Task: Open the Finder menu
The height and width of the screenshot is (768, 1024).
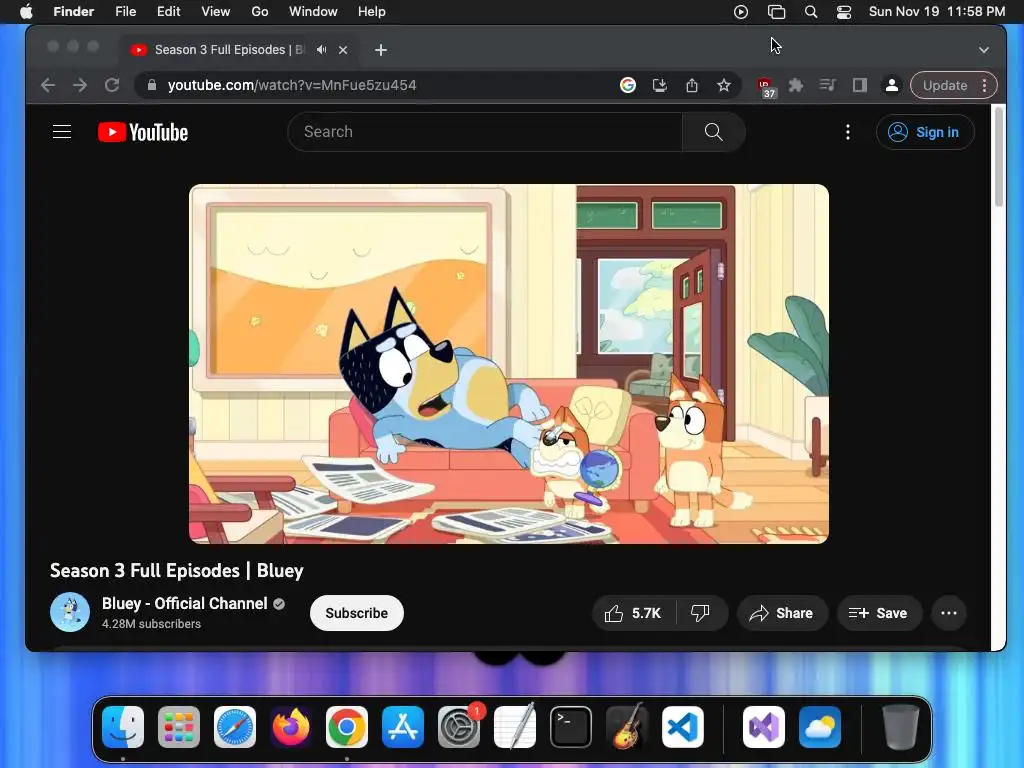Action: pos(74,12)
